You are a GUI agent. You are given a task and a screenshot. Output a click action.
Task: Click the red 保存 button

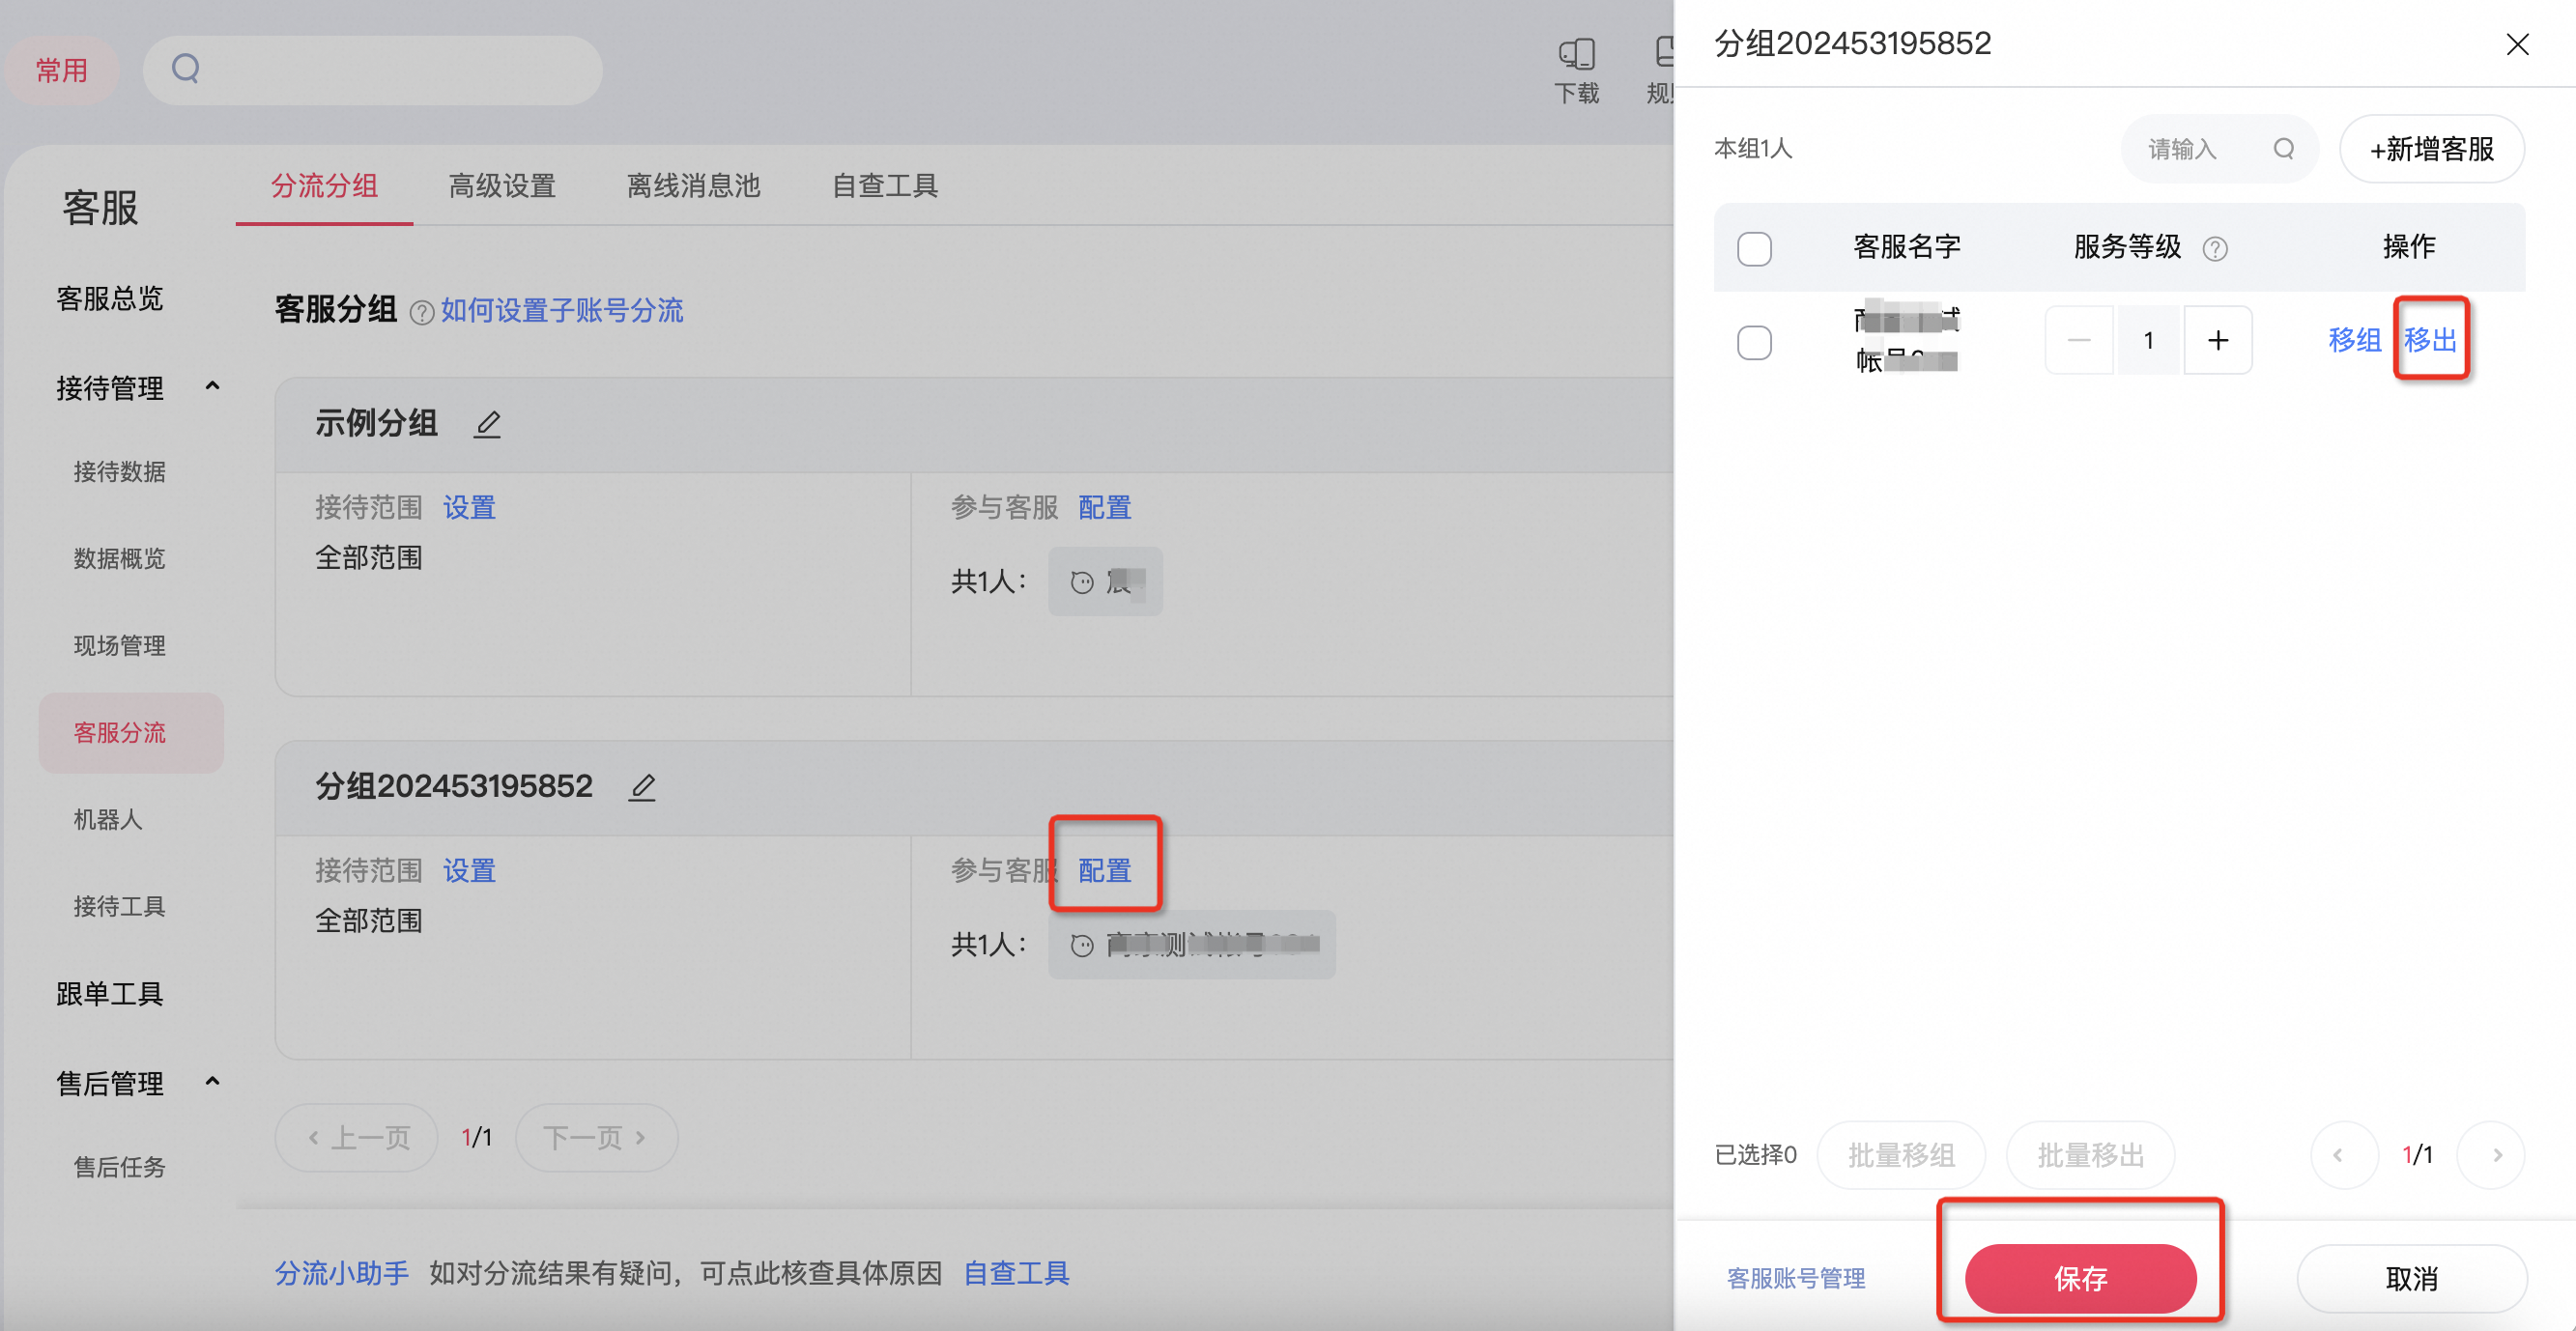(x=2080, y=1278)
